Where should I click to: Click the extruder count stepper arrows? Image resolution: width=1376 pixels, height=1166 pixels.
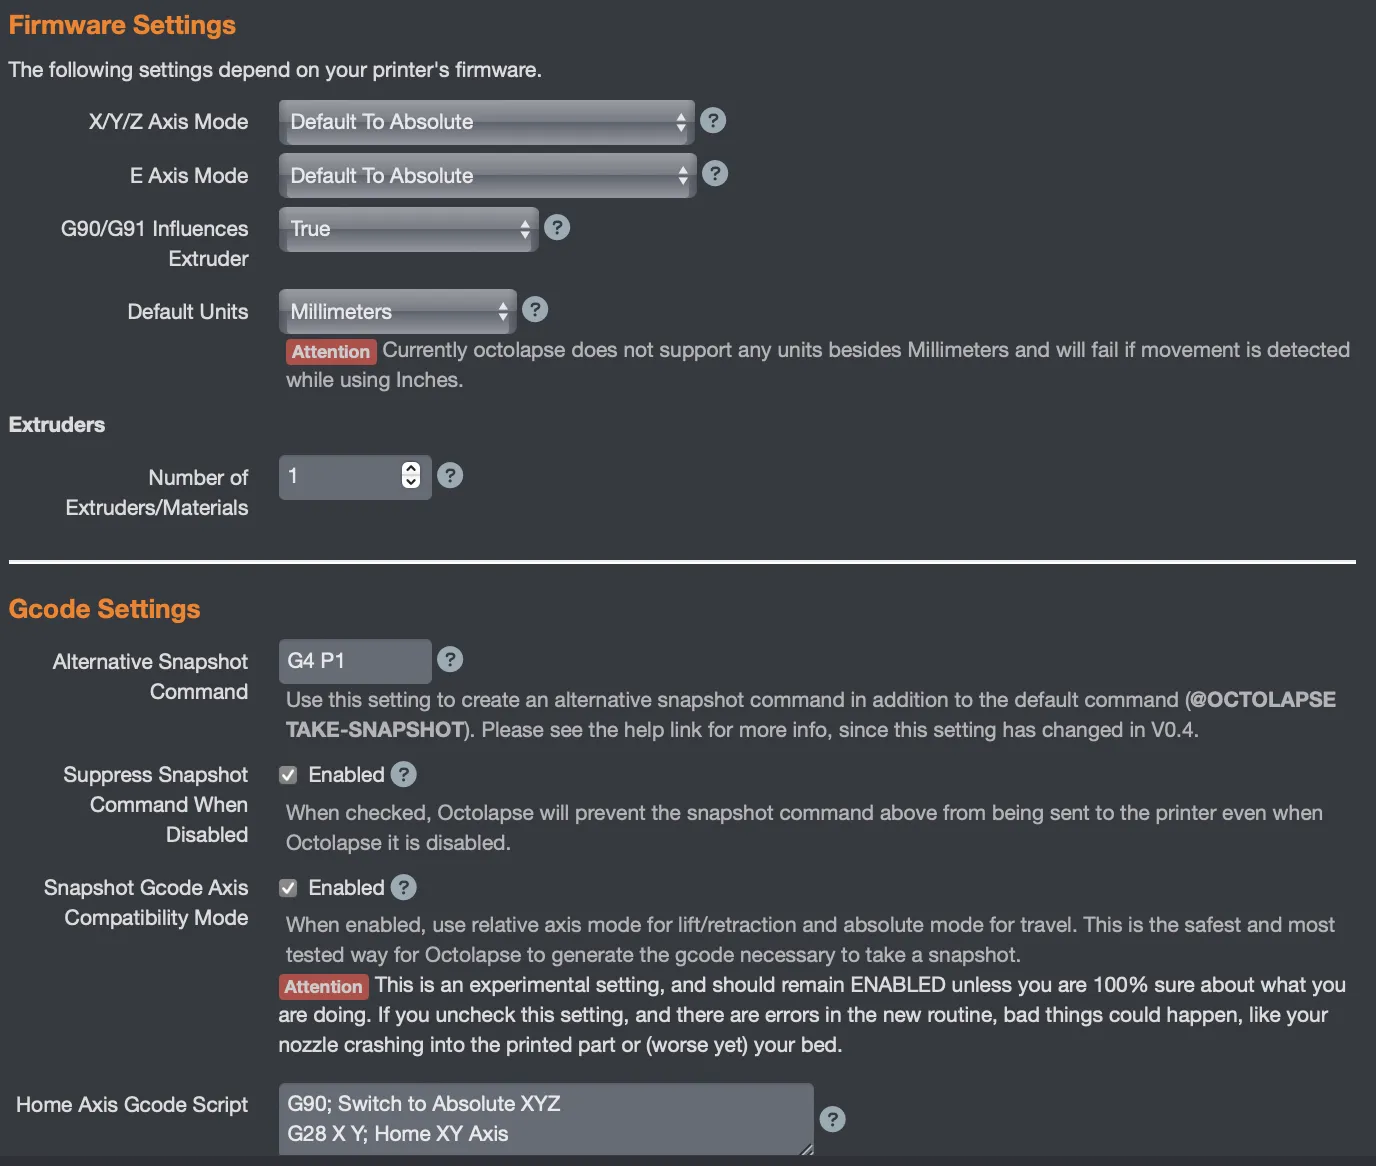tap(411, 476)
